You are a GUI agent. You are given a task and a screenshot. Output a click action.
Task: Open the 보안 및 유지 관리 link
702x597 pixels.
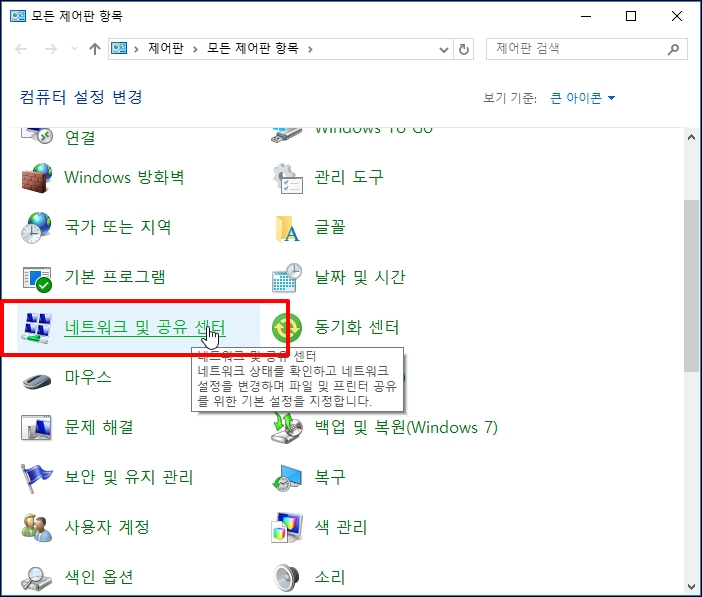point(129,477)
